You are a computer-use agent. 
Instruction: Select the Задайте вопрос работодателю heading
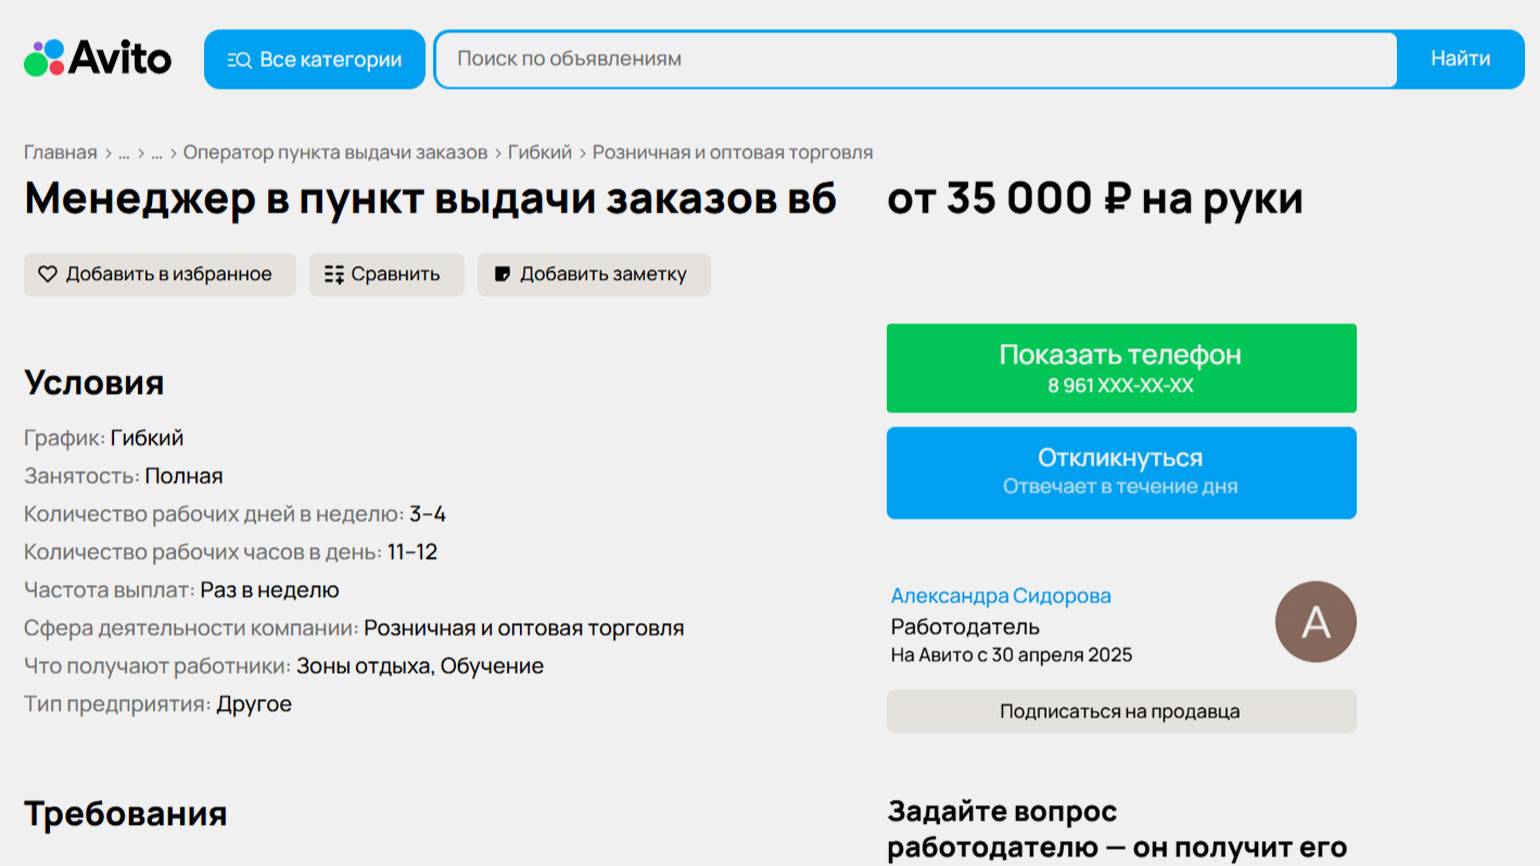point(1117,829)
